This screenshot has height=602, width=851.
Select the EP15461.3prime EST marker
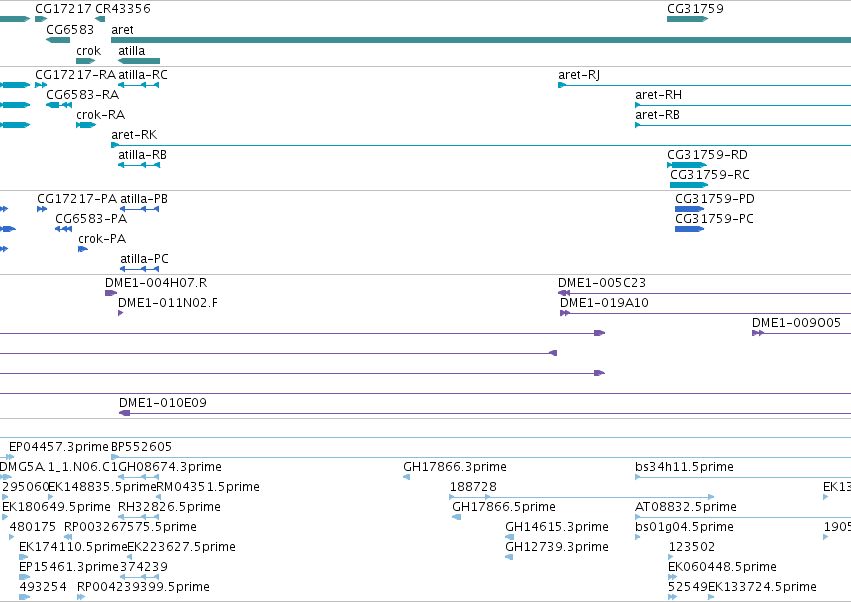pos(24,577)
